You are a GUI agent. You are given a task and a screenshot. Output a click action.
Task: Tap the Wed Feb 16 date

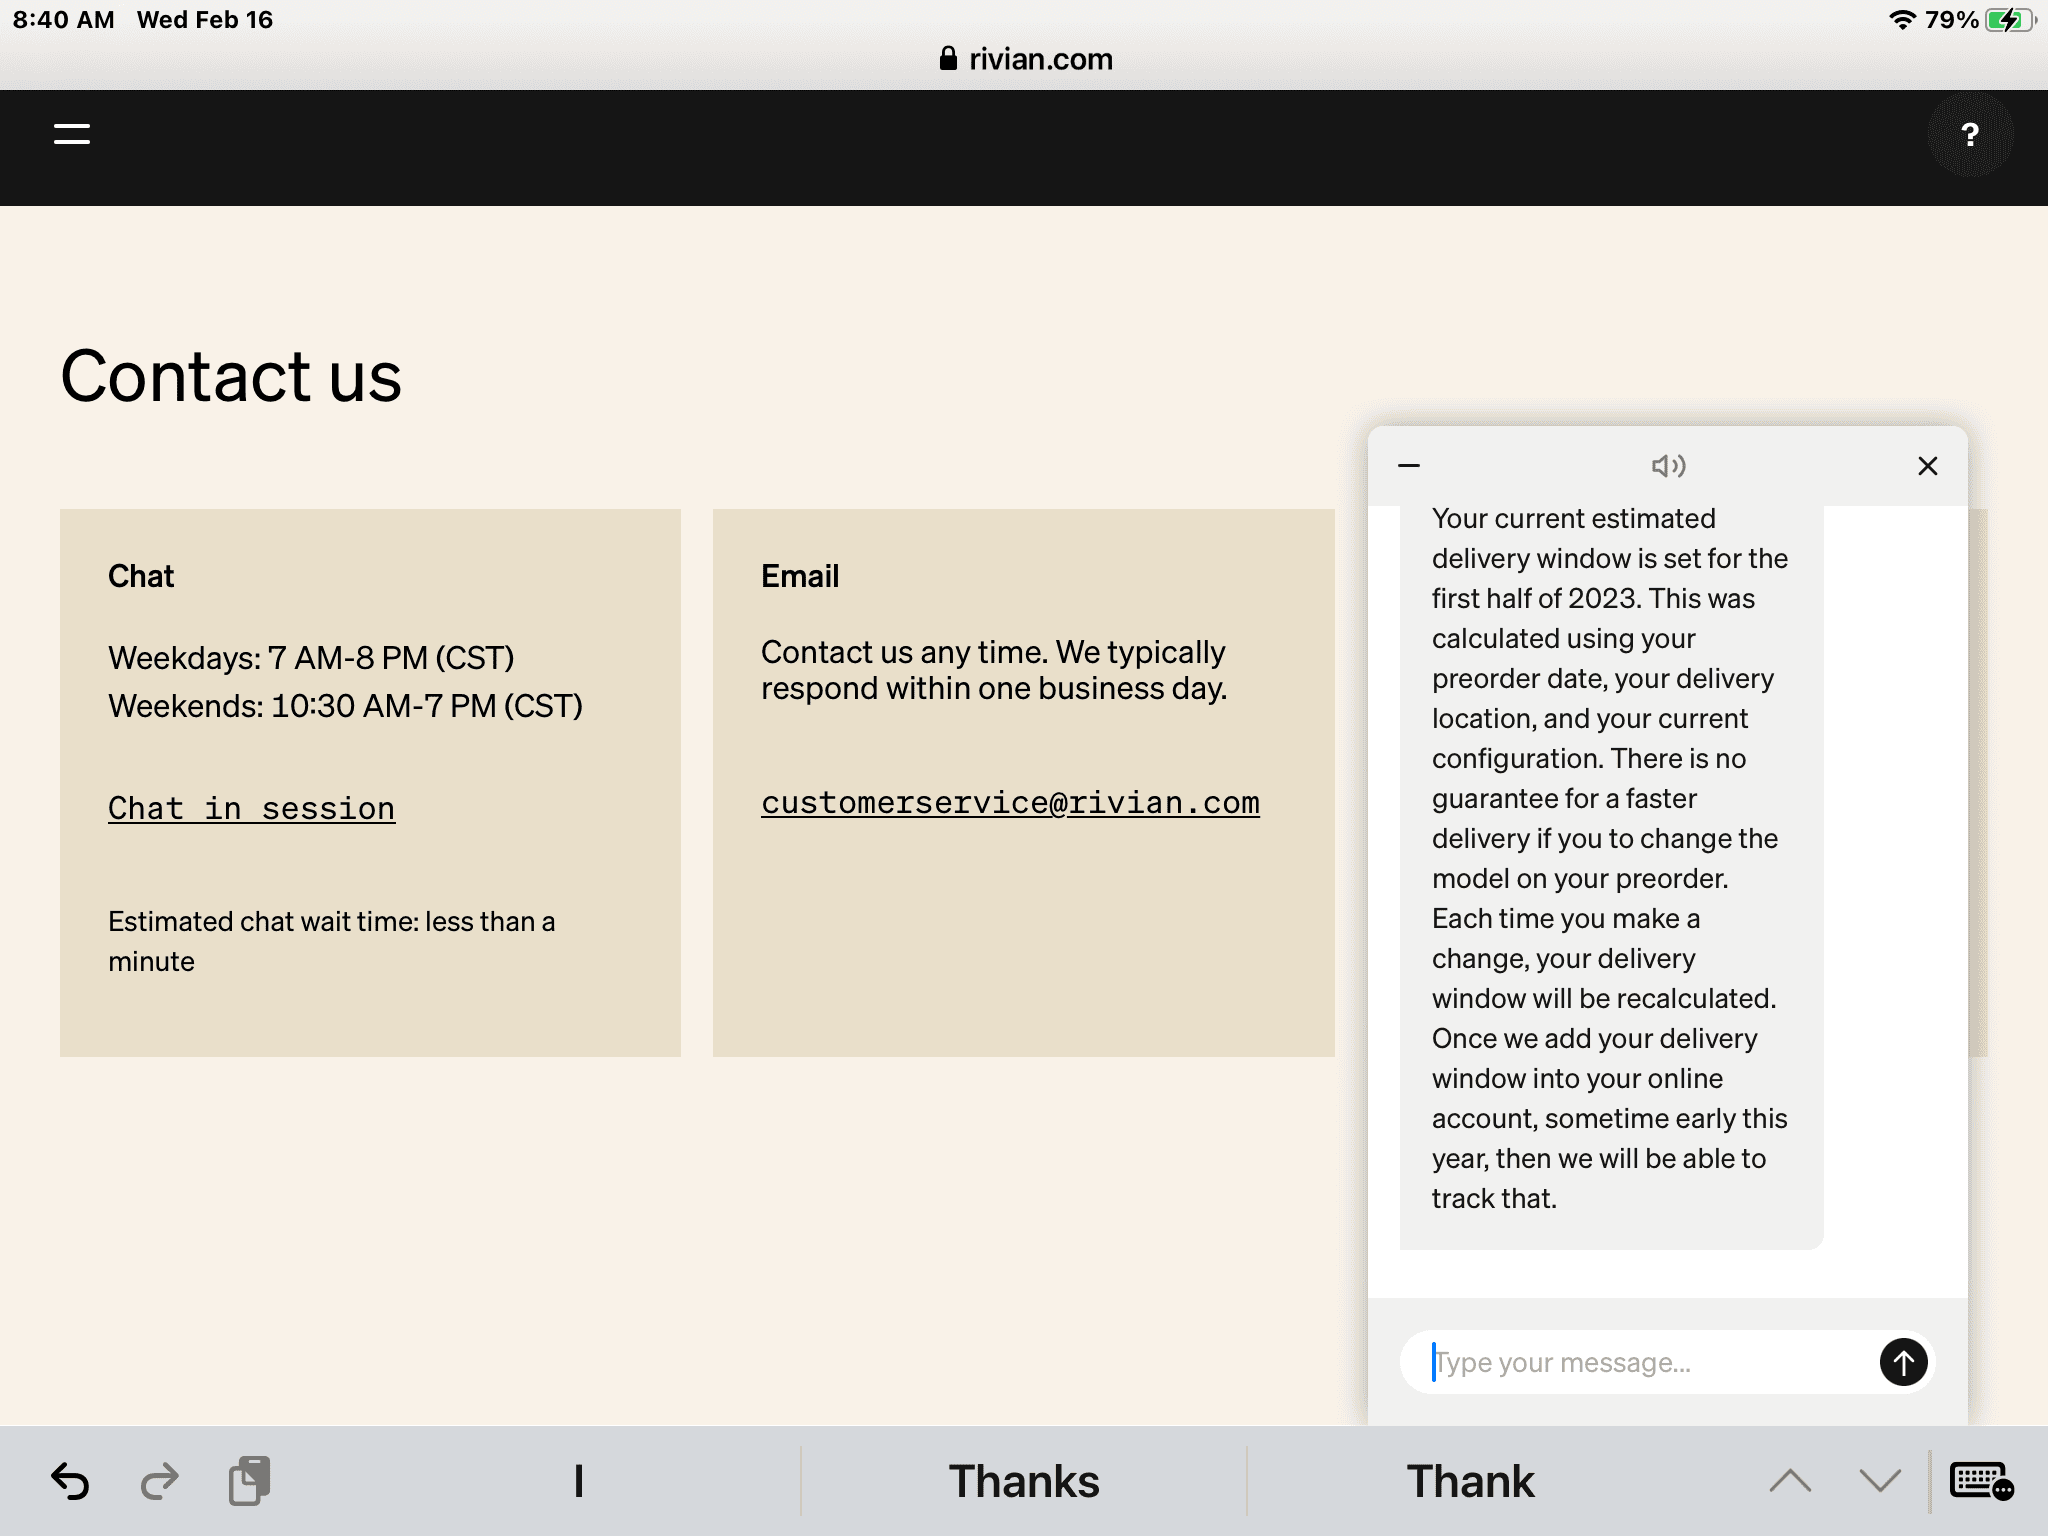[x=205, y=20]
